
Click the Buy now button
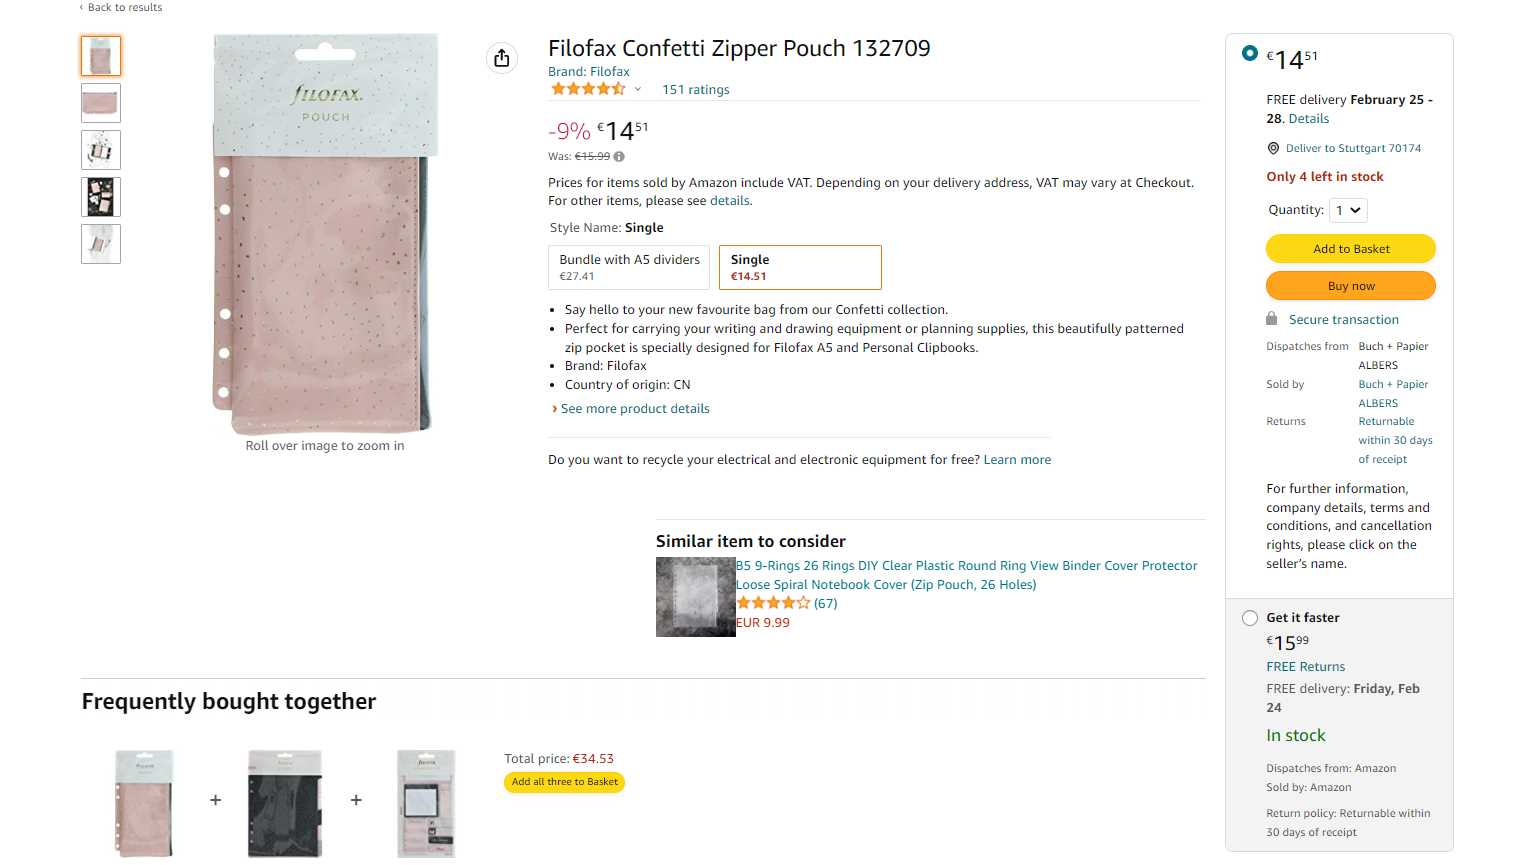[x=1351, y=286]
